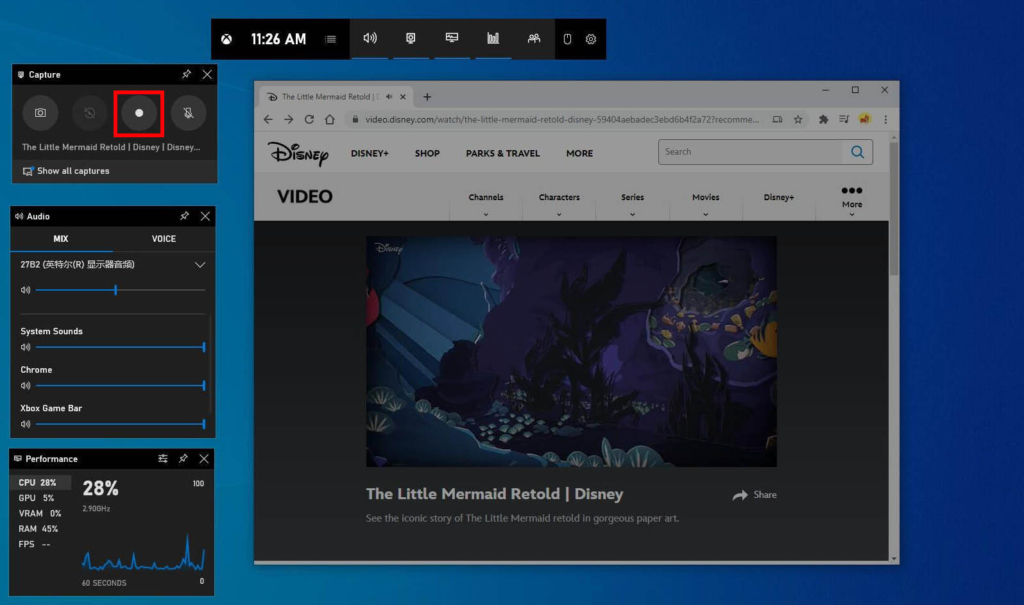Open the widget menu list icon

[330, 39]
